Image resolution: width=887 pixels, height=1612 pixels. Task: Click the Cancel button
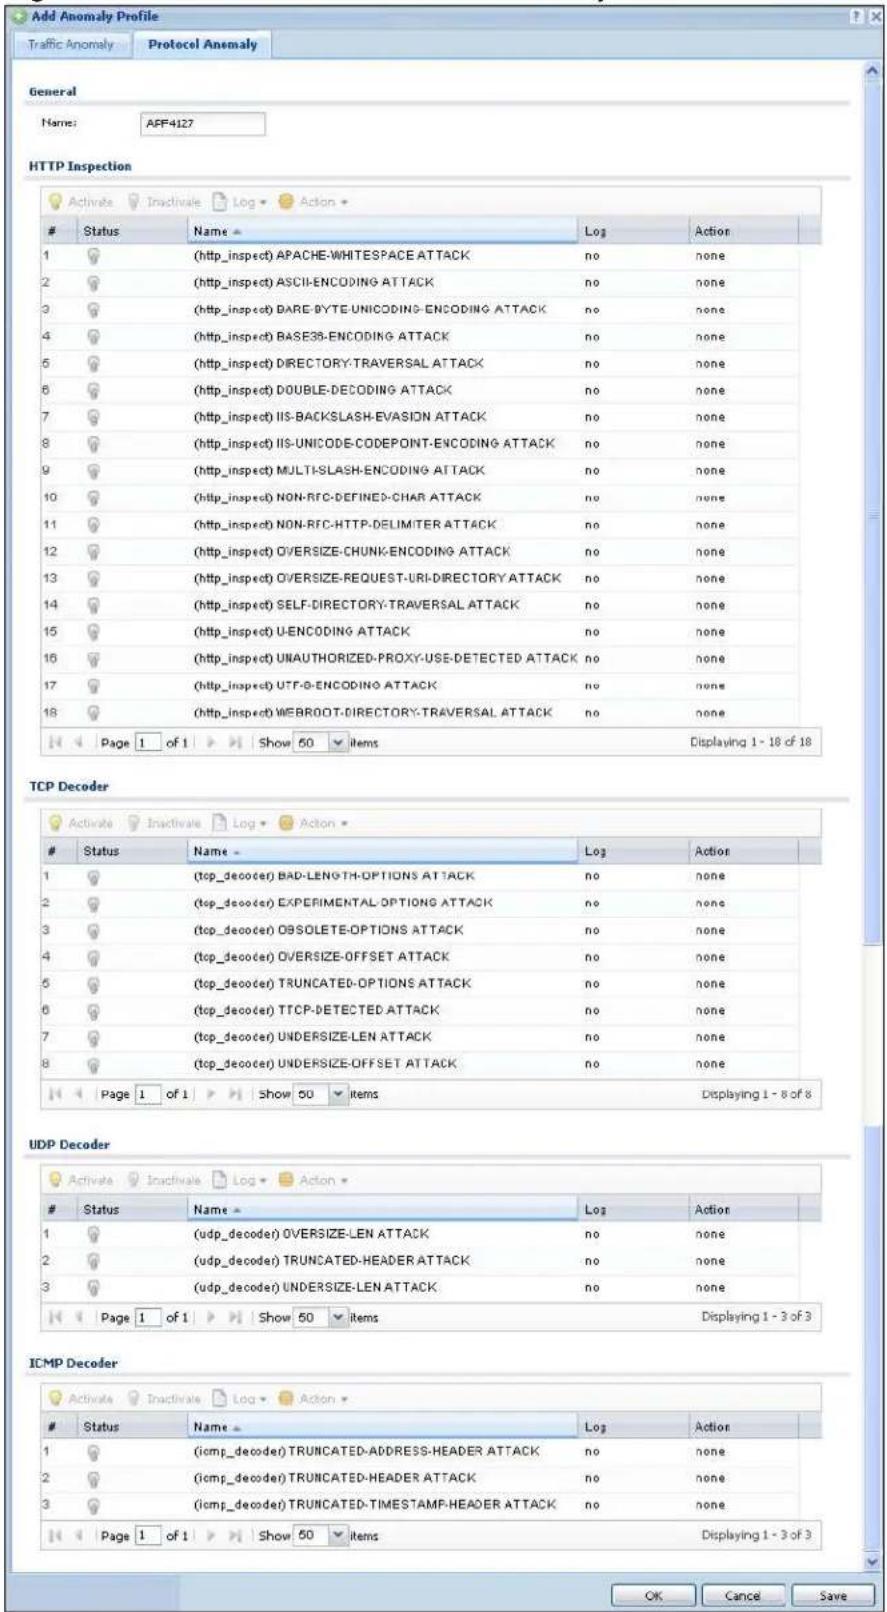[743, 1596]
